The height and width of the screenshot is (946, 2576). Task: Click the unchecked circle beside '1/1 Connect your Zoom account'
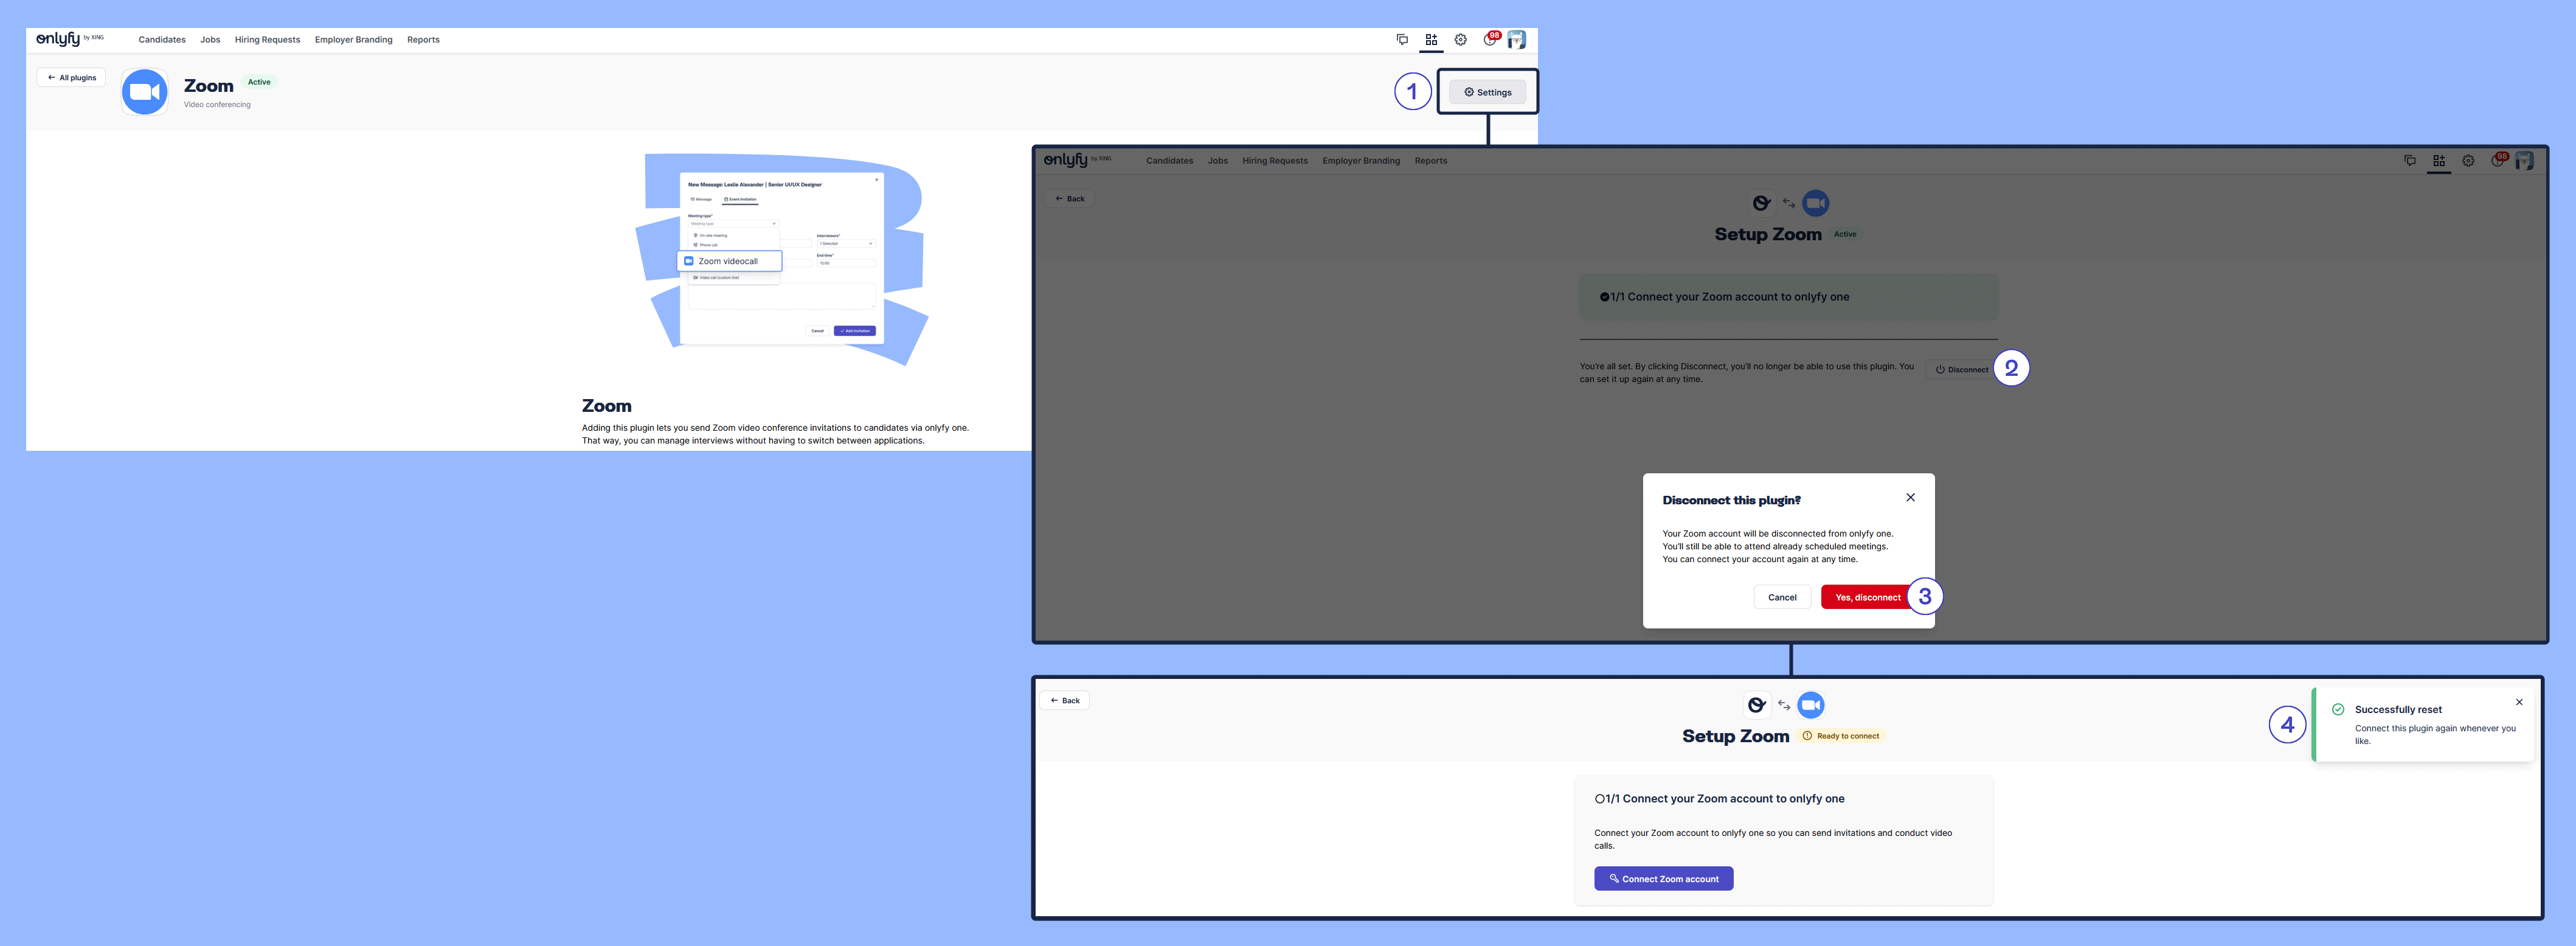tap(1599, 799)
